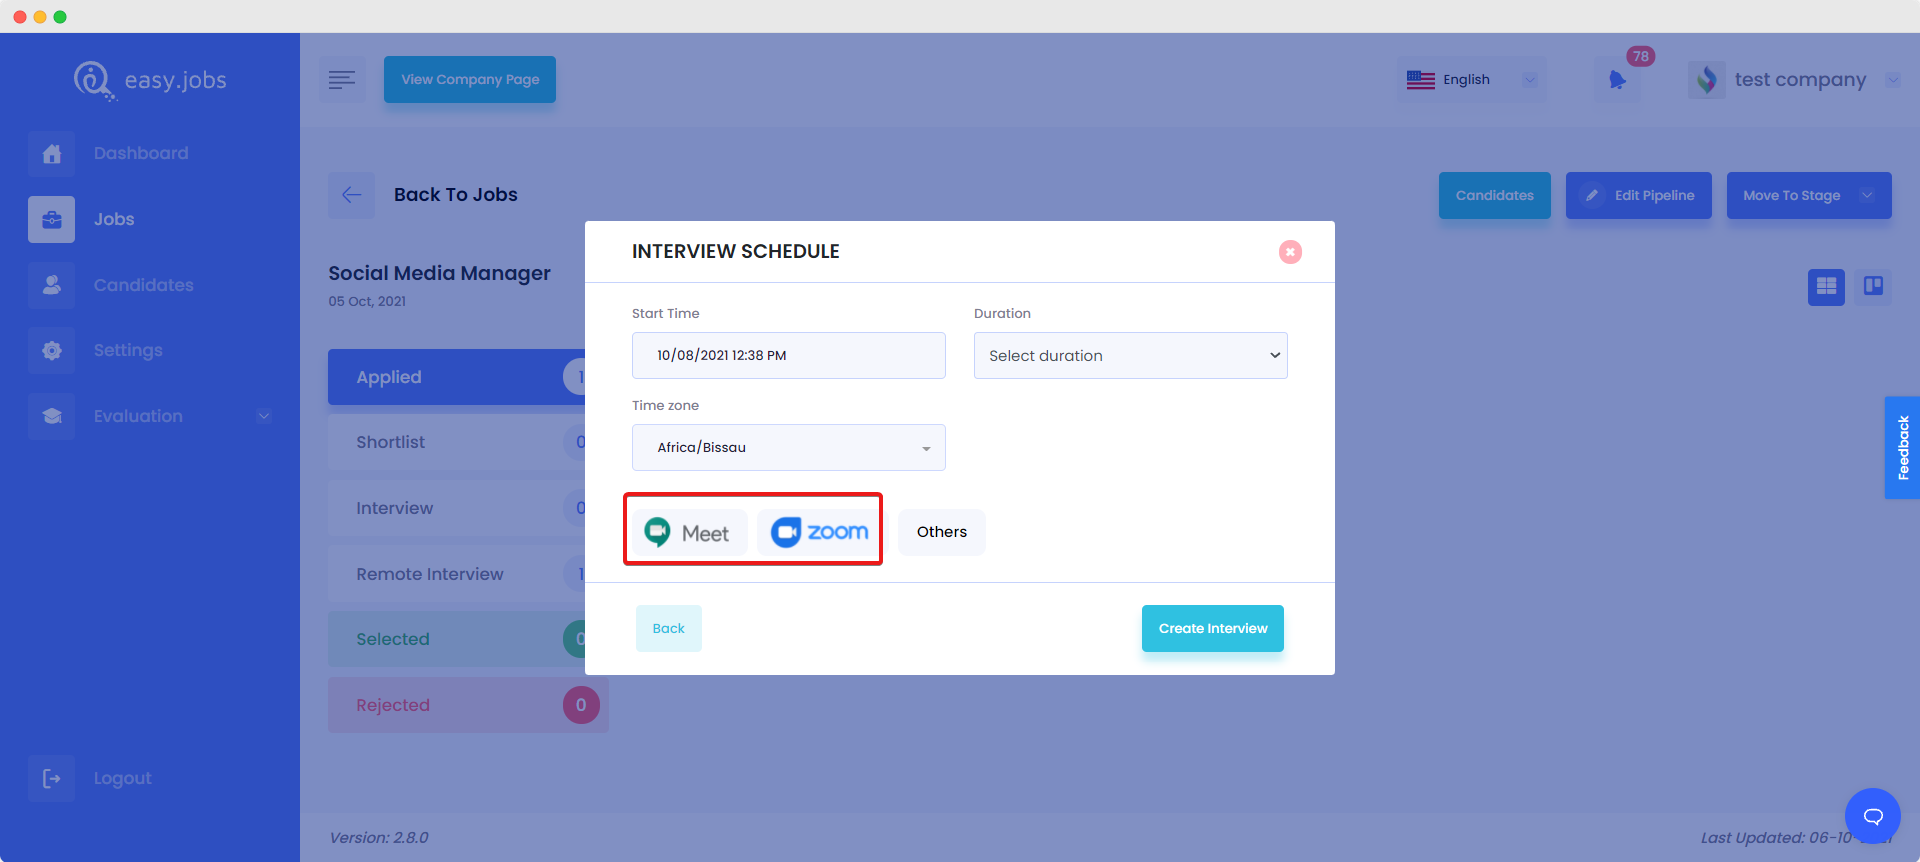This screenshot has height=862, width=1920.
Task: Open the live chat bubble
Action: [x=1872, y=816]
